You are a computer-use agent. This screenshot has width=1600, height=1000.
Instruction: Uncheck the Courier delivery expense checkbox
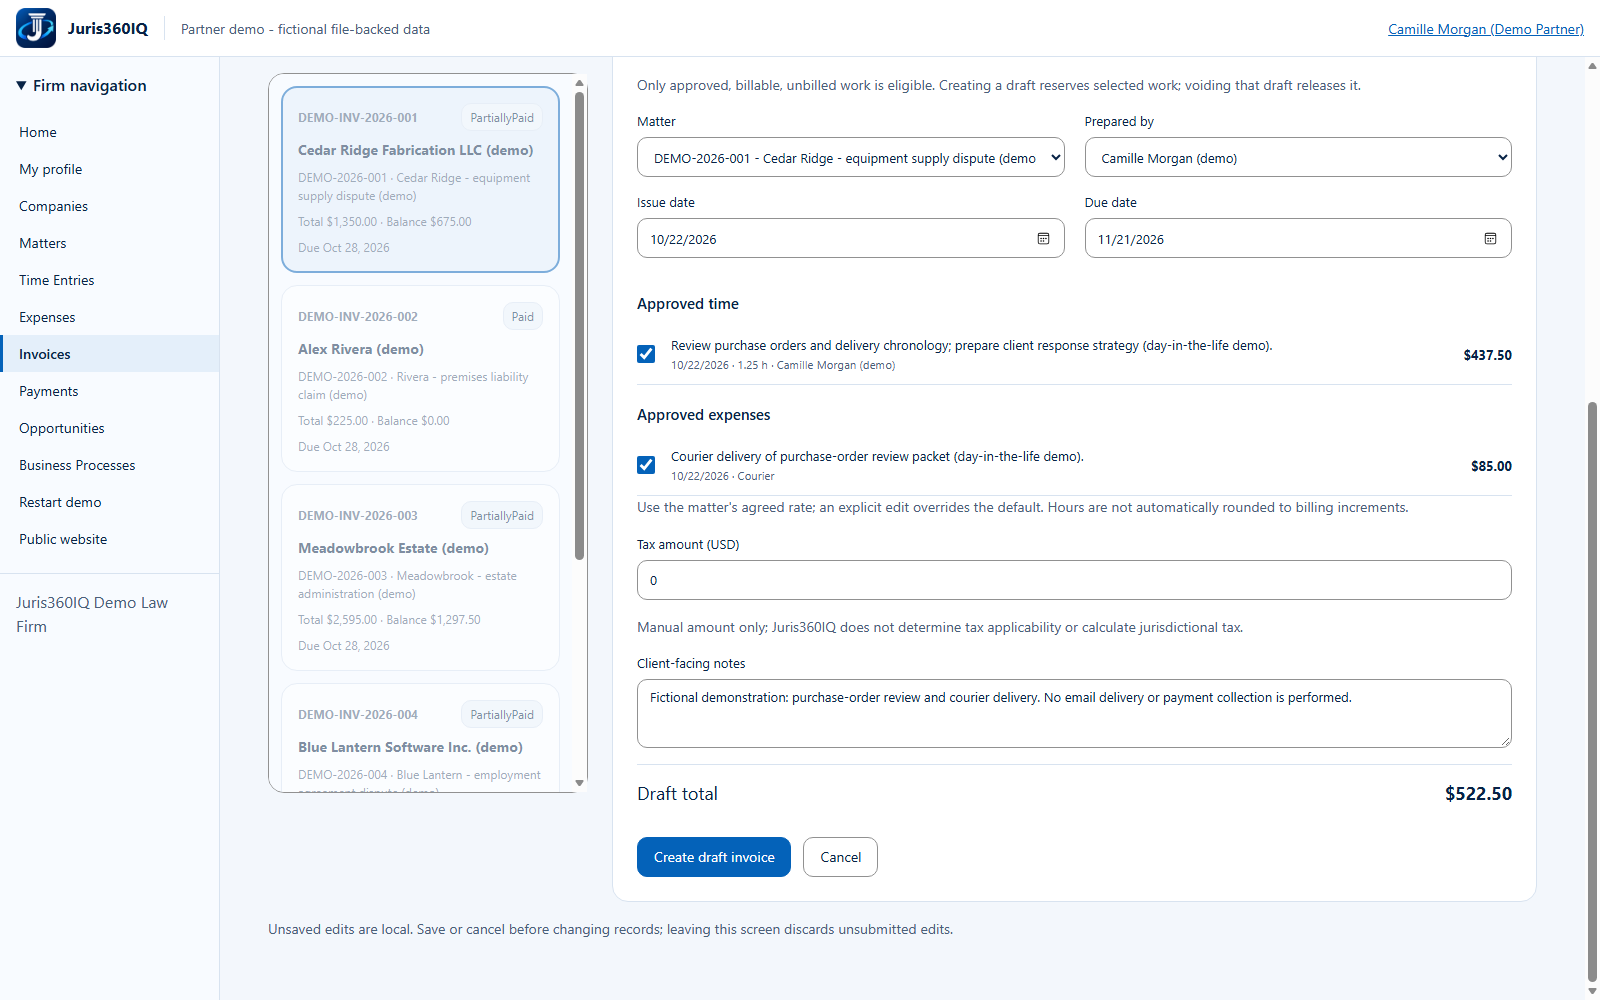(646, 465)
